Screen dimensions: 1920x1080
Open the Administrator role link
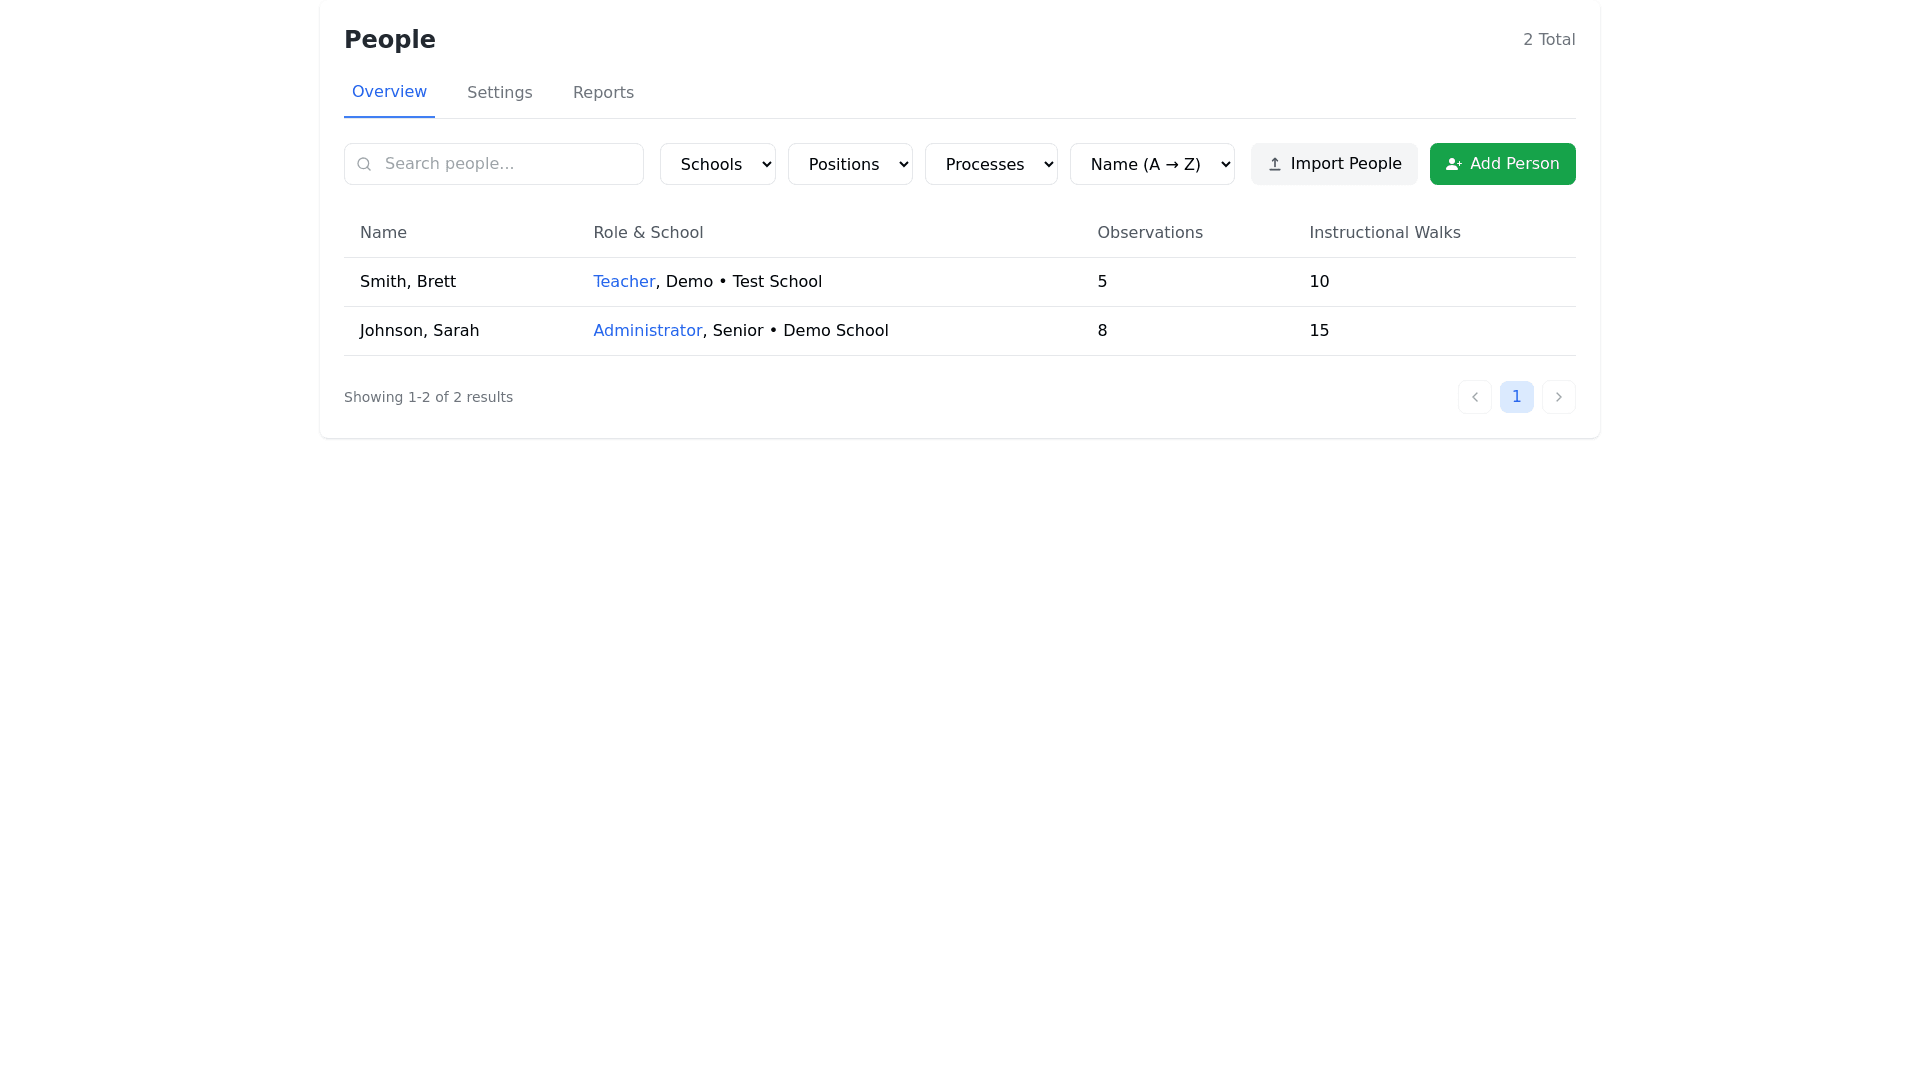pos(647,331)
